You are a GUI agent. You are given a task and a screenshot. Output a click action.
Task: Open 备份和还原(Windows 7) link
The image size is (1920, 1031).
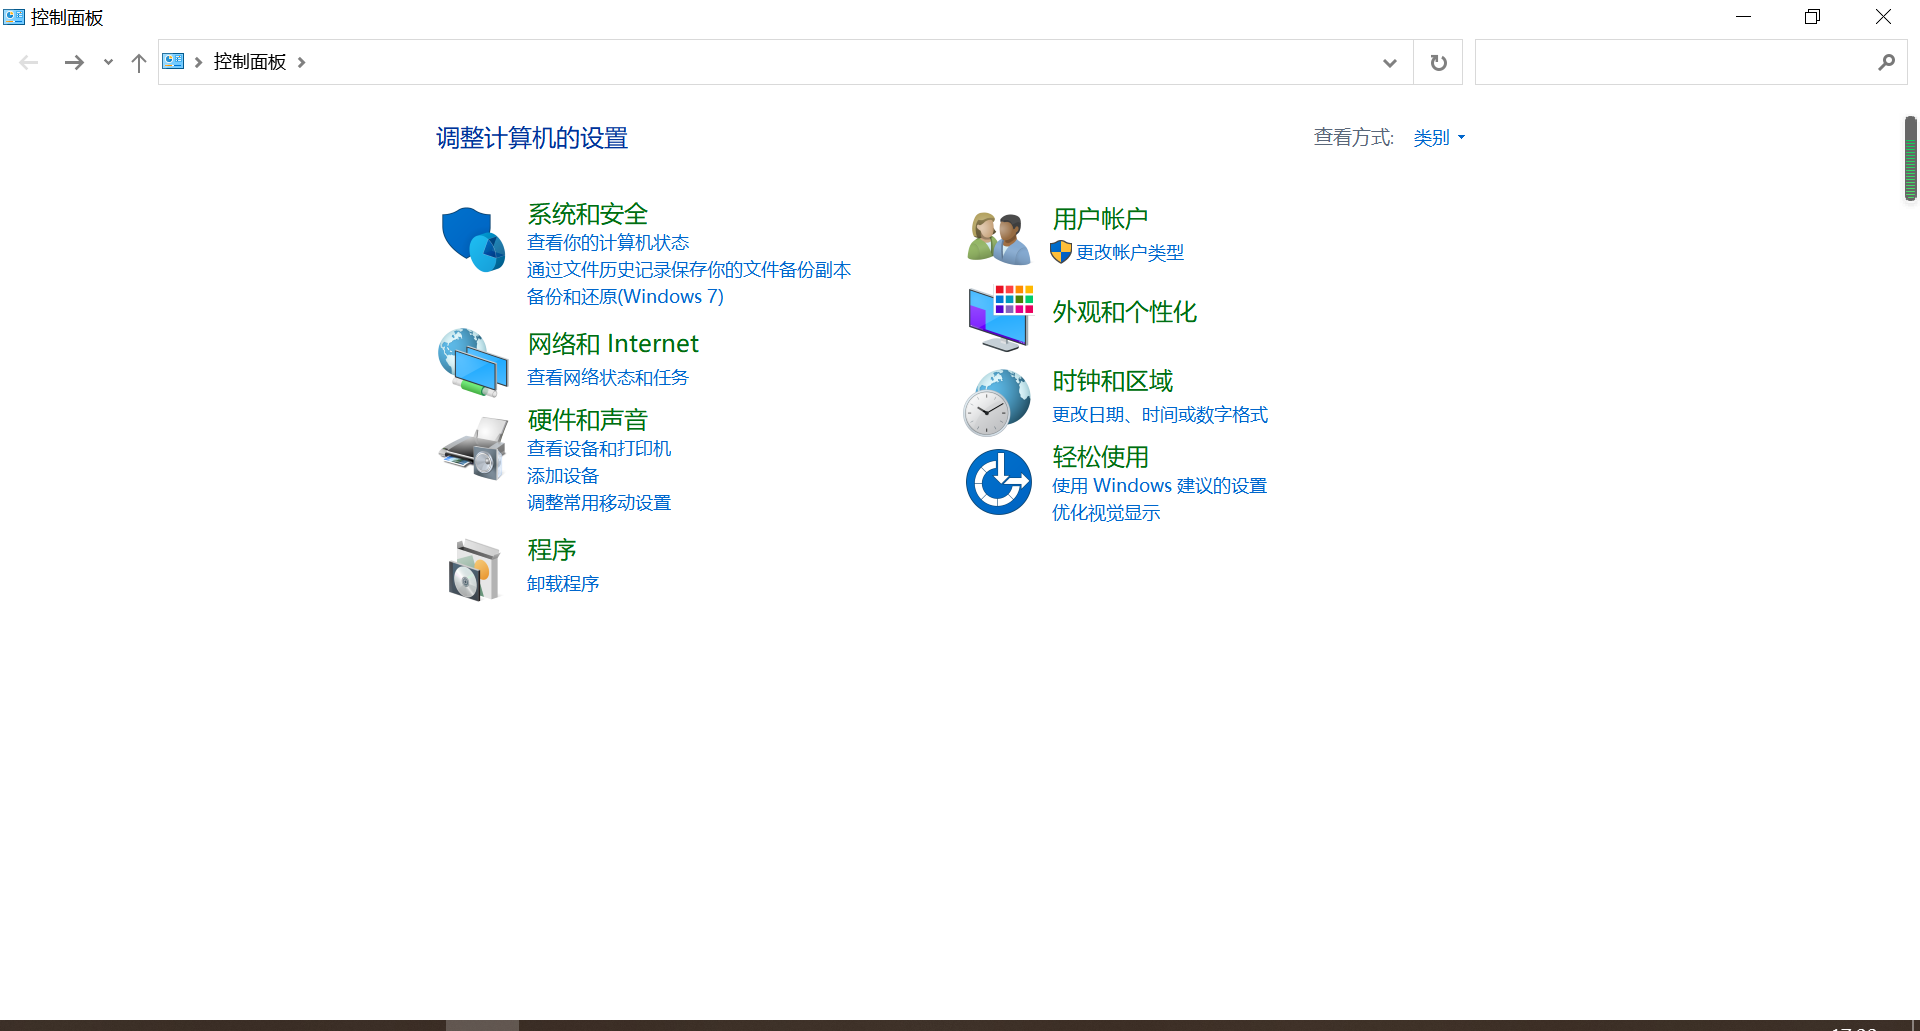click(x=625, y=297)
